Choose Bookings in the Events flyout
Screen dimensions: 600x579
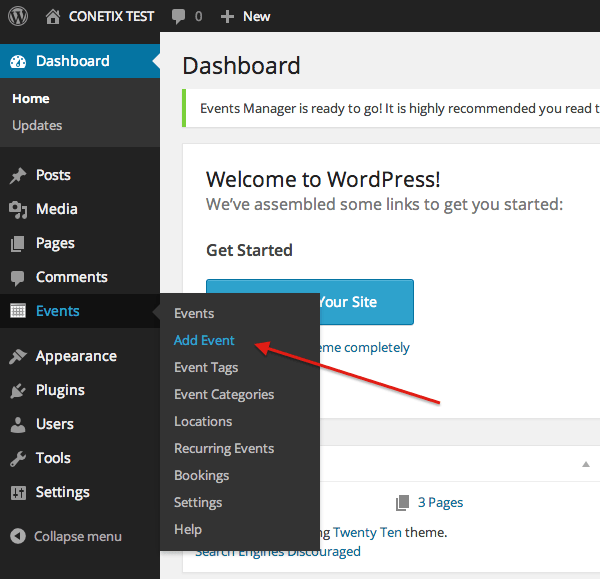(201, 476)
